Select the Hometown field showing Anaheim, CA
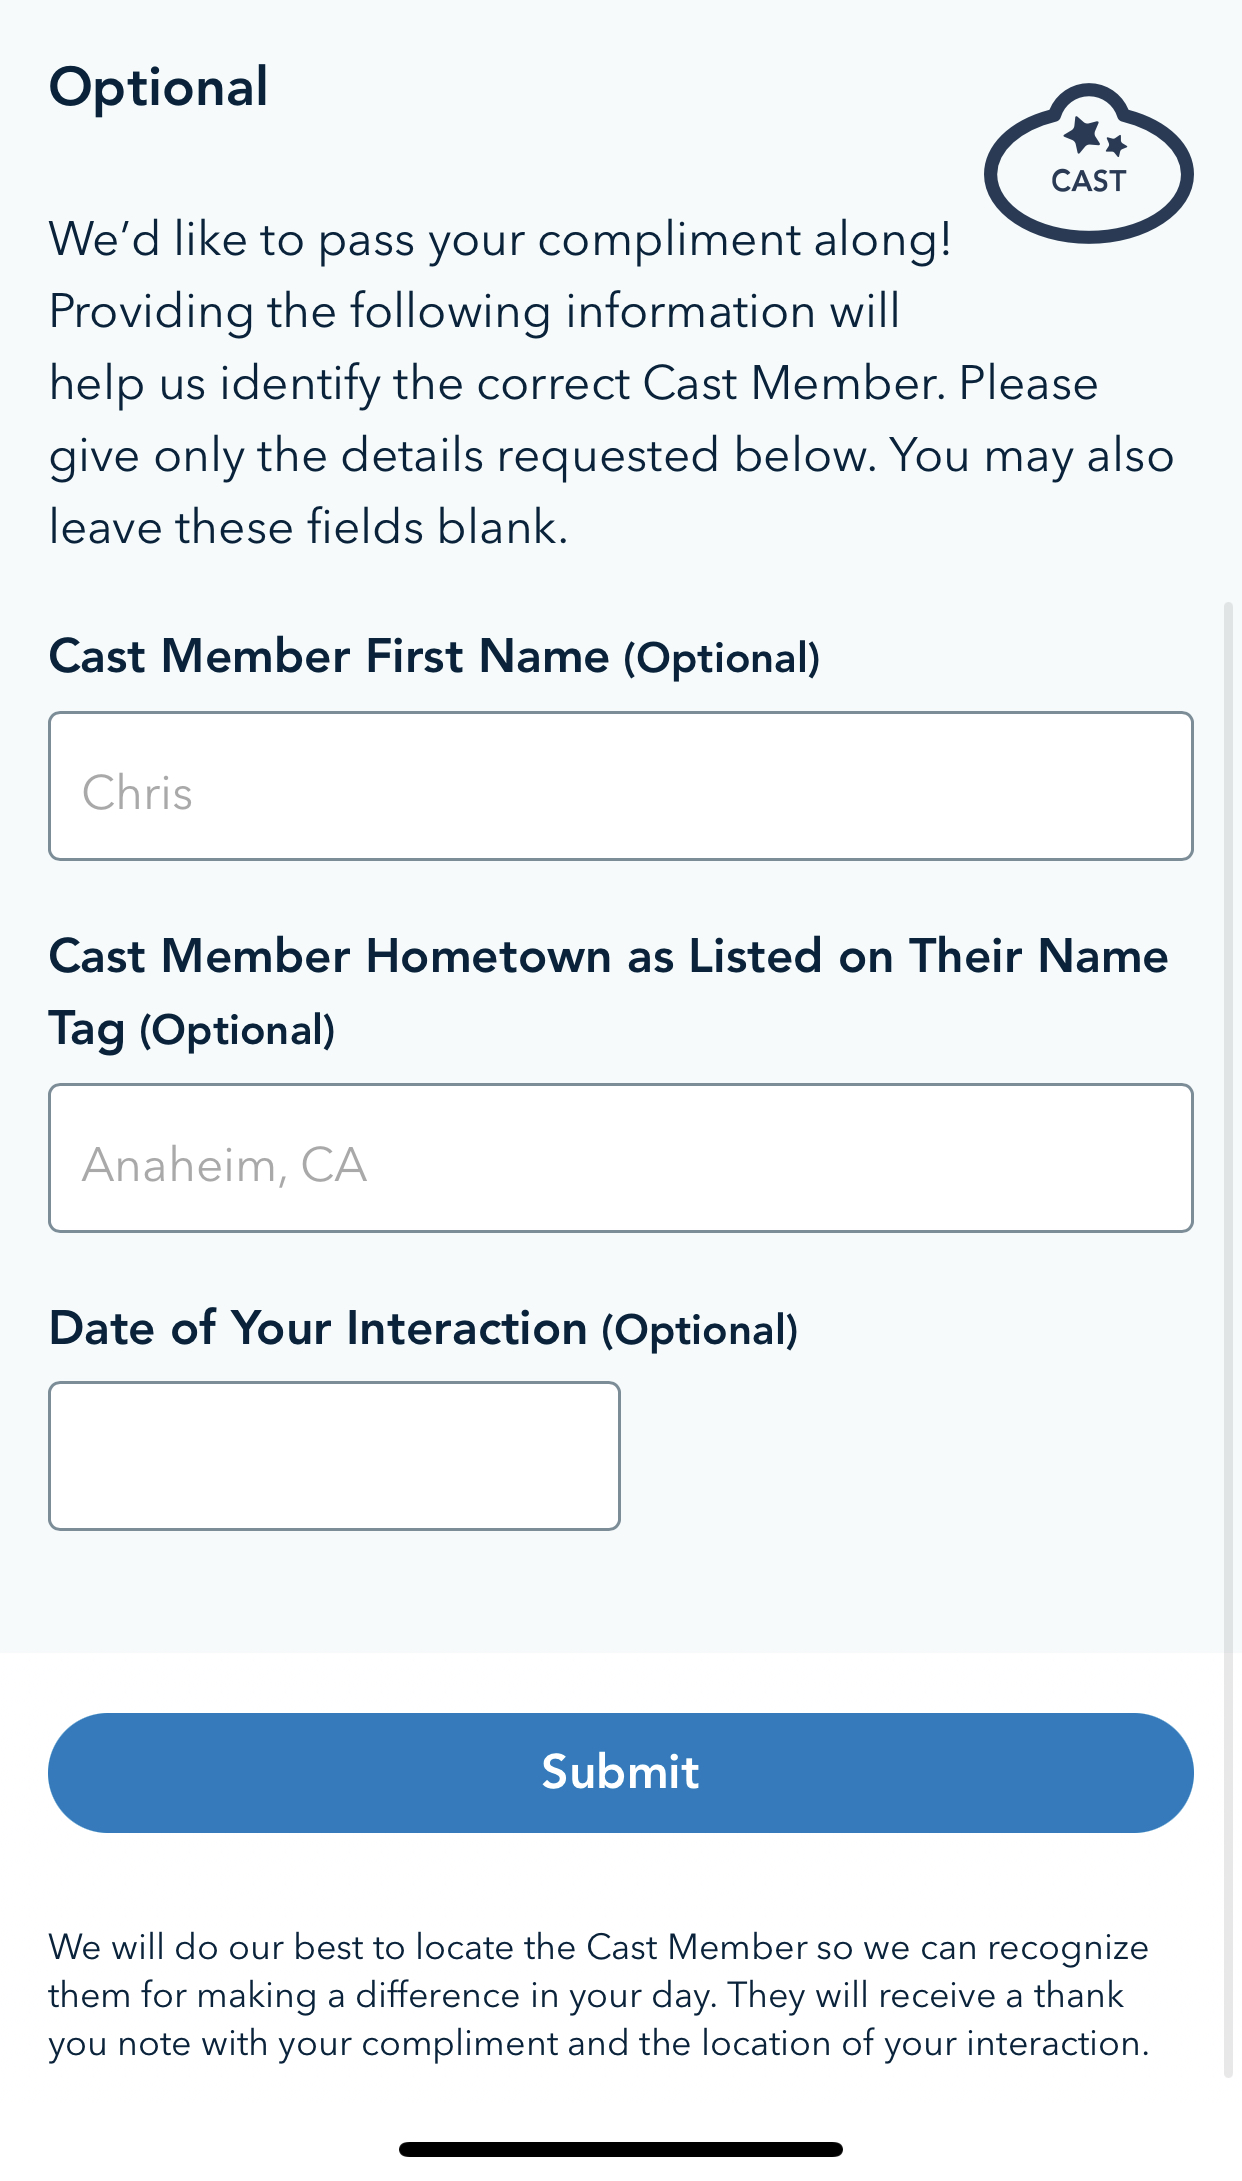Image resolution: width=1242 pixels, height=2181 pixels. [620, 1158]
